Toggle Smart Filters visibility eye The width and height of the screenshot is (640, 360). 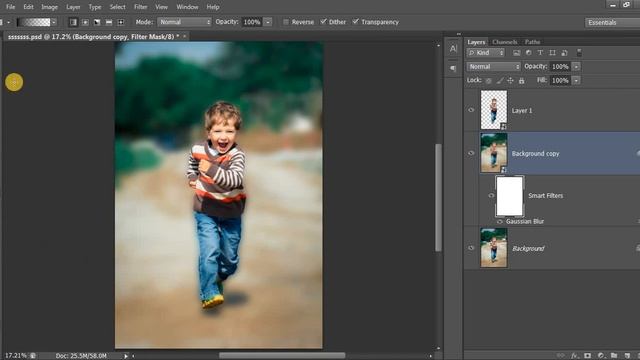[x=491, y=196]
